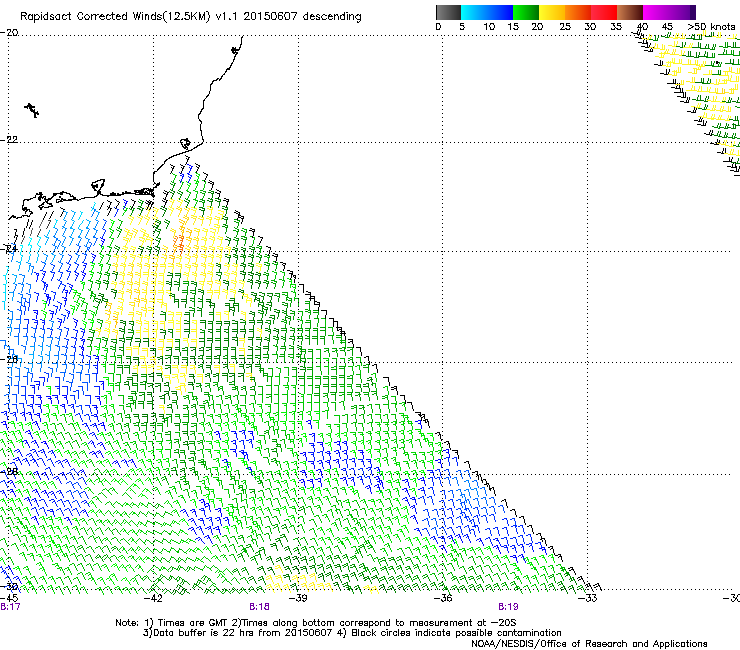
Task: Click the '-45' longitude label
Action: [9, 598]
